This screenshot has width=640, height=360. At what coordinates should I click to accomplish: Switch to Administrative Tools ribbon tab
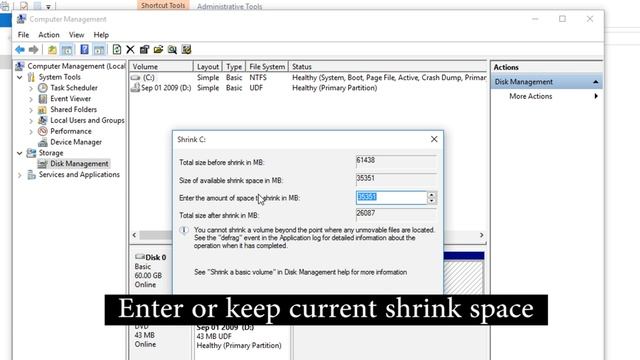229,6
